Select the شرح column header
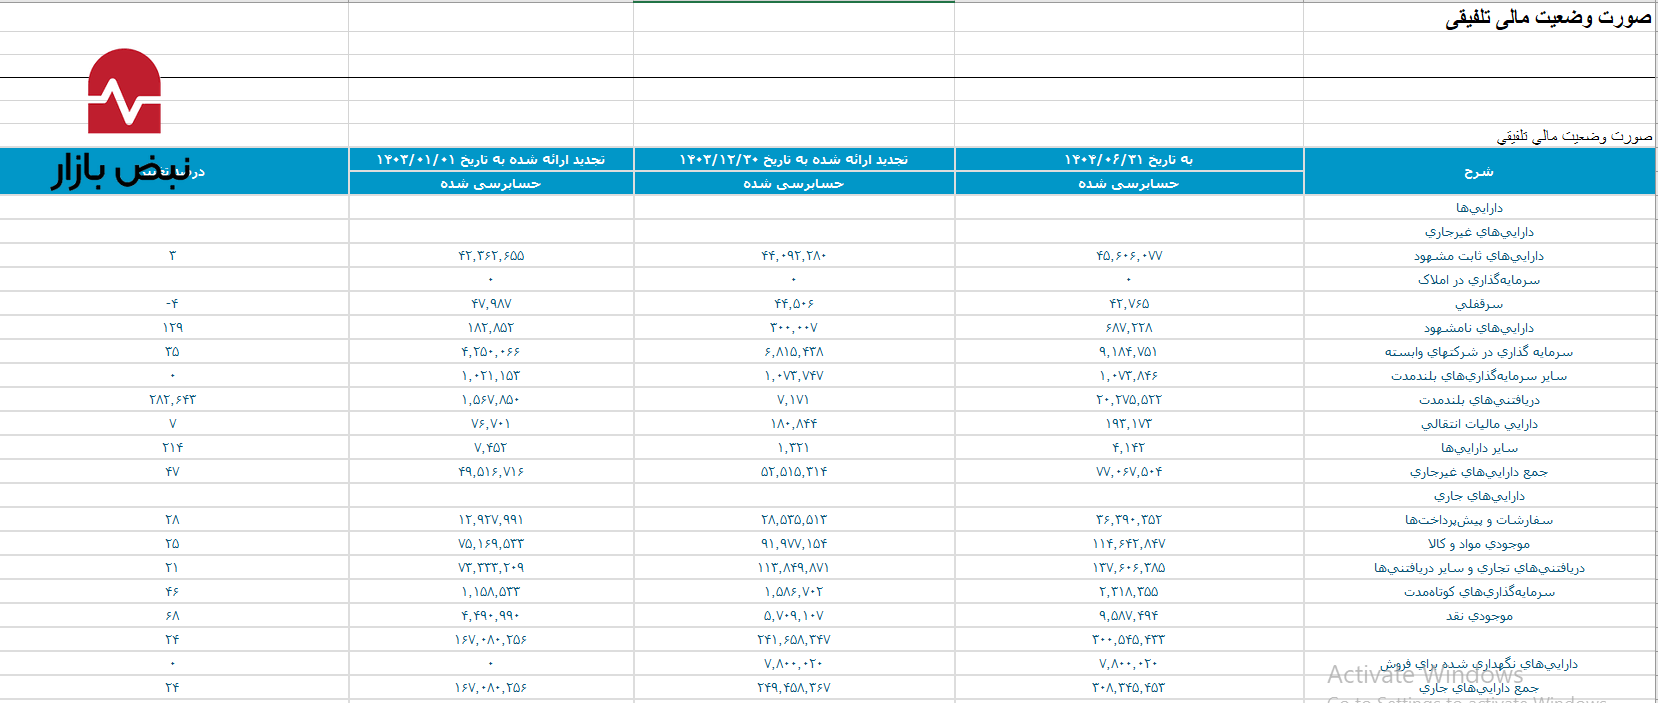 coord(1478,171)
